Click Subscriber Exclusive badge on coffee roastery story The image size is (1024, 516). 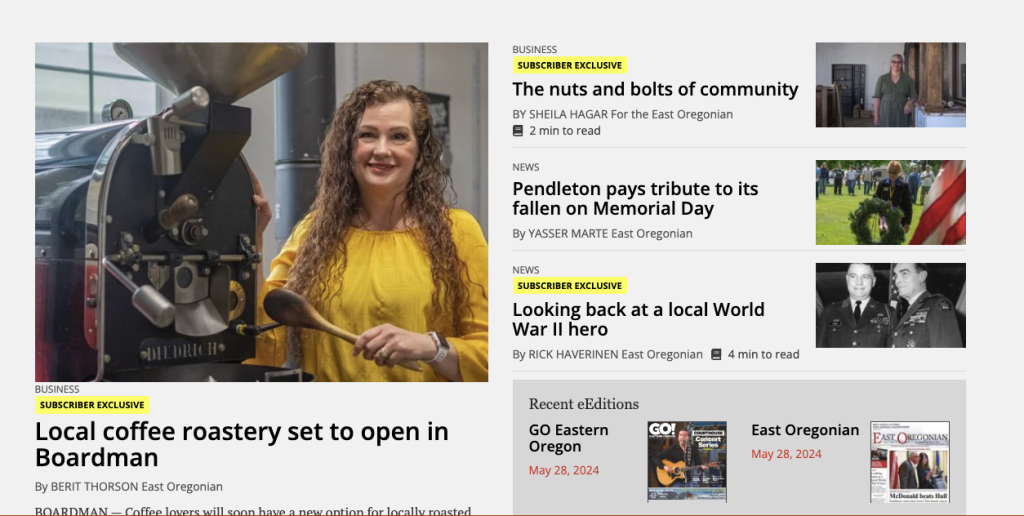pyautogui.click(x=92, y=405)
